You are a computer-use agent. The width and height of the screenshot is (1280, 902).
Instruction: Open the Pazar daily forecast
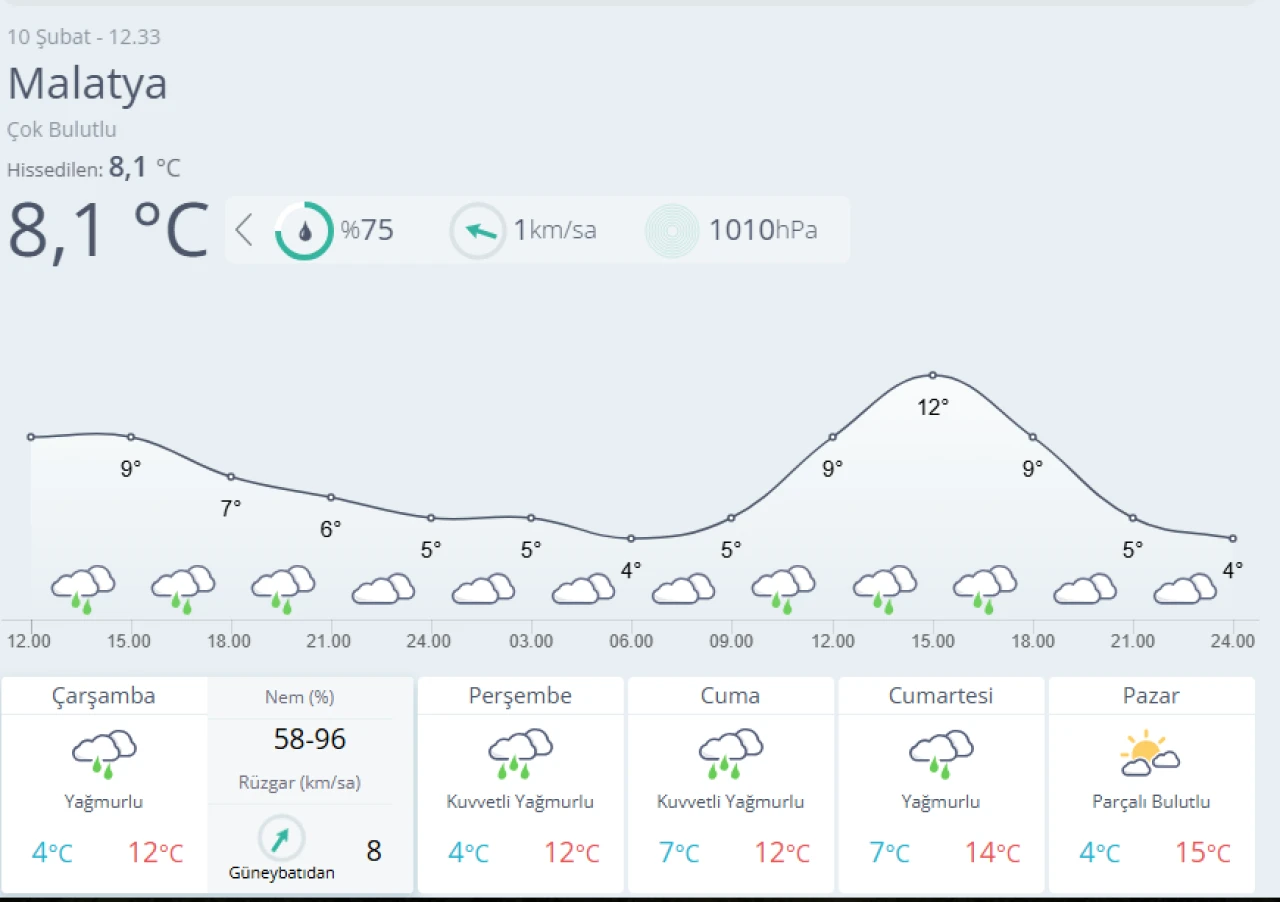click(1151, 785)
